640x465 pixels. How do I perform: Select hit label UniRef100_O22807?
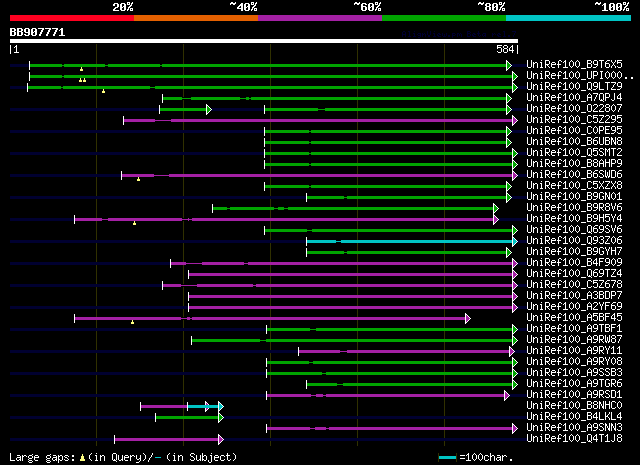574,109
